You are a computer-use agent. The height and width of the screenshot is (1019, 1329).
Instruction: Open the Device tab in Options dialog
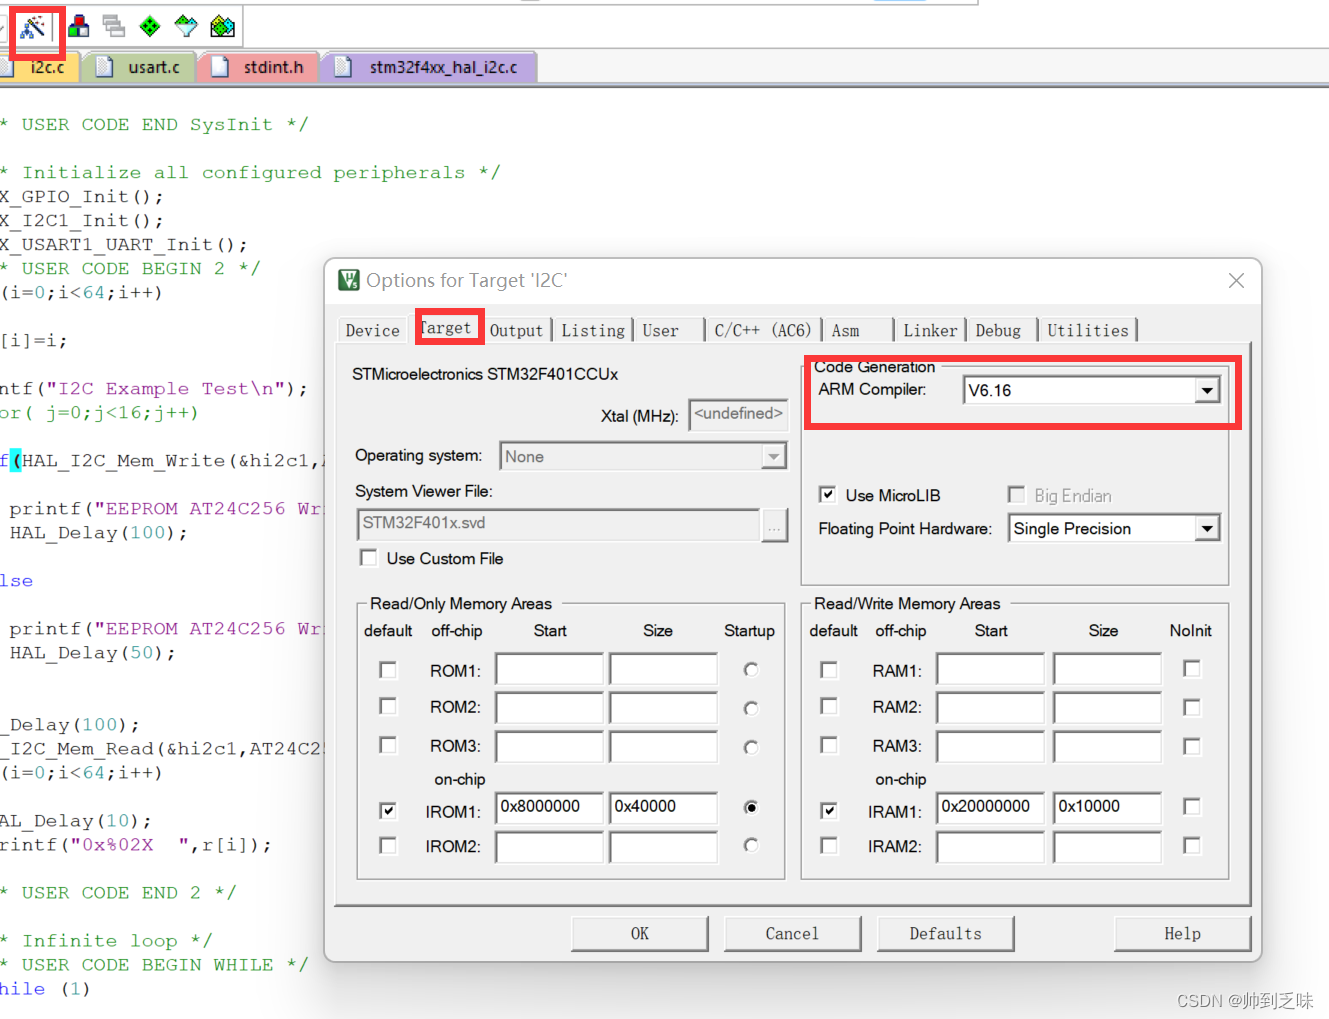372,330
